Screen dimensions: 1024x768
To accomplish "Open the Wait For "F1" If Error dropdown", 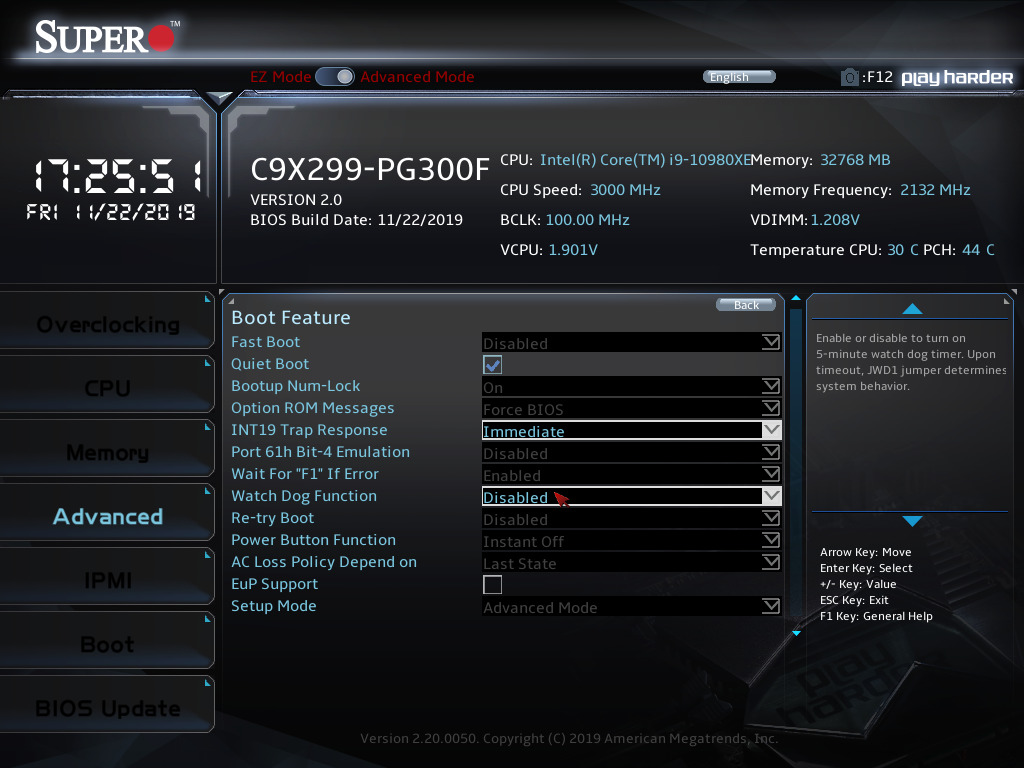I will [632, 475].
